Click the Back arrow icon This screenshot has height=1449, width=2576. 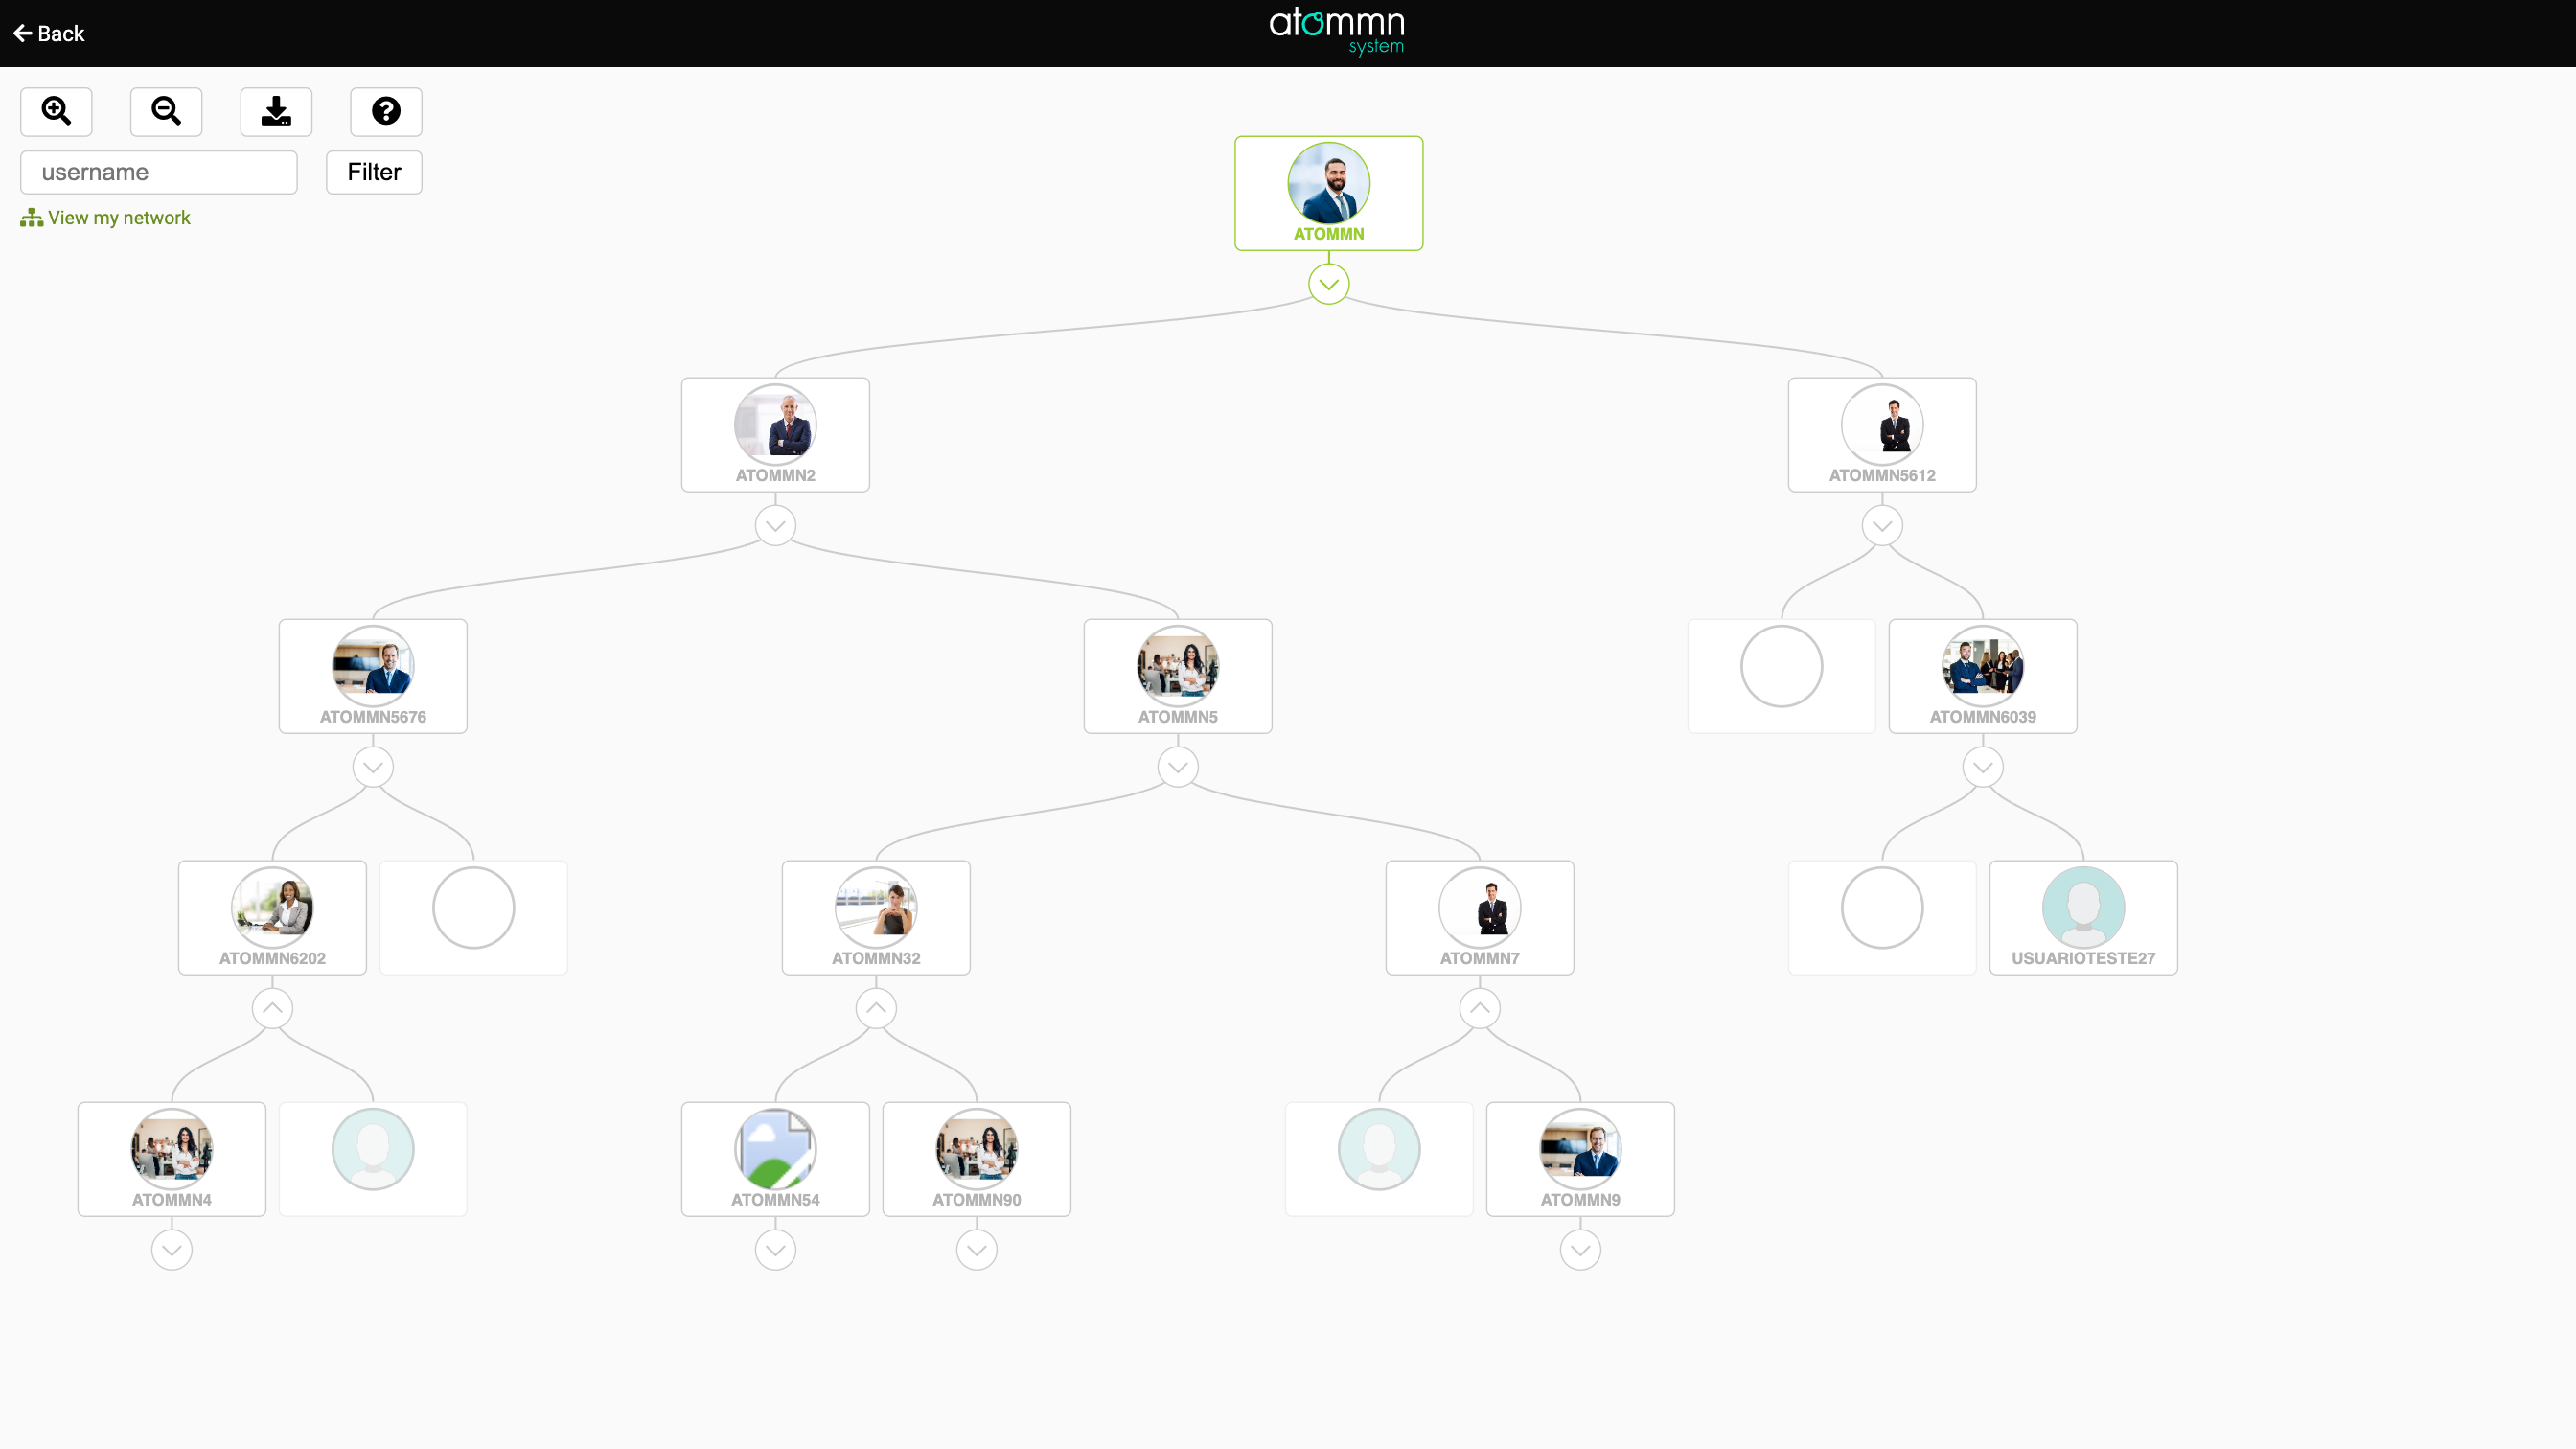pos(25,32)
